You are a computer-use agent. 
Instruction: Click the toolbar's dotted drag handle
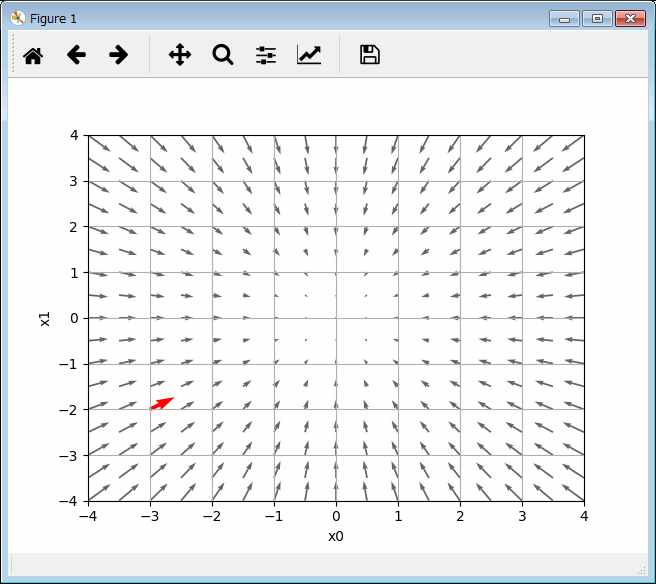13,55
